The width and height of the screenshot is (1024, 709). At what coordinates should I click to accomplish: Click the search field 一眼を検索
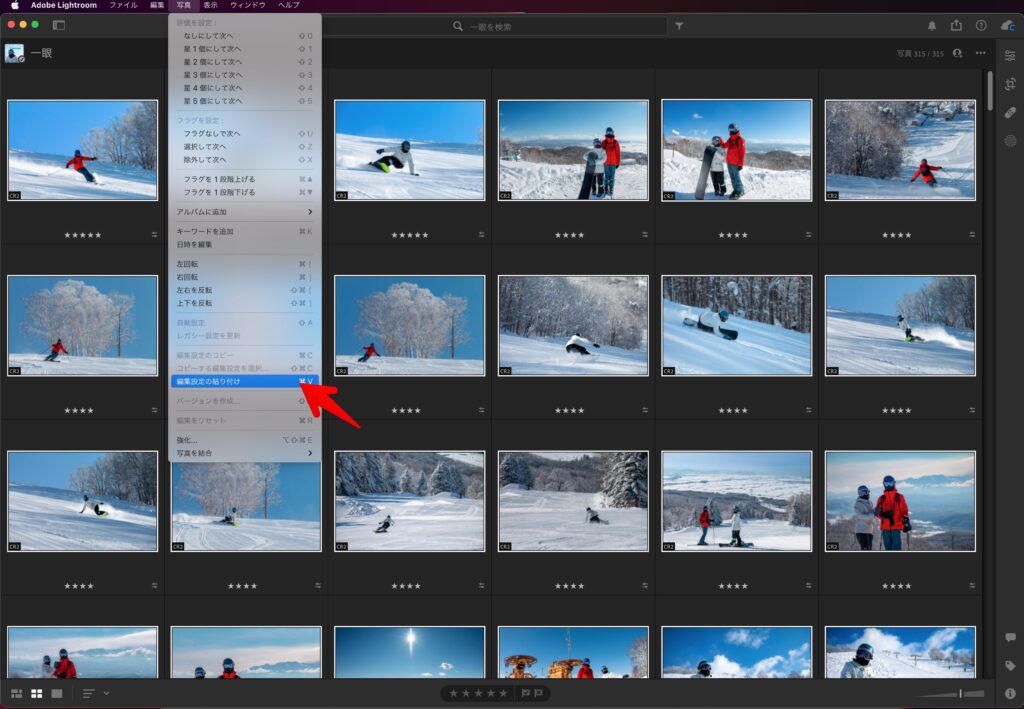point(496,26)
